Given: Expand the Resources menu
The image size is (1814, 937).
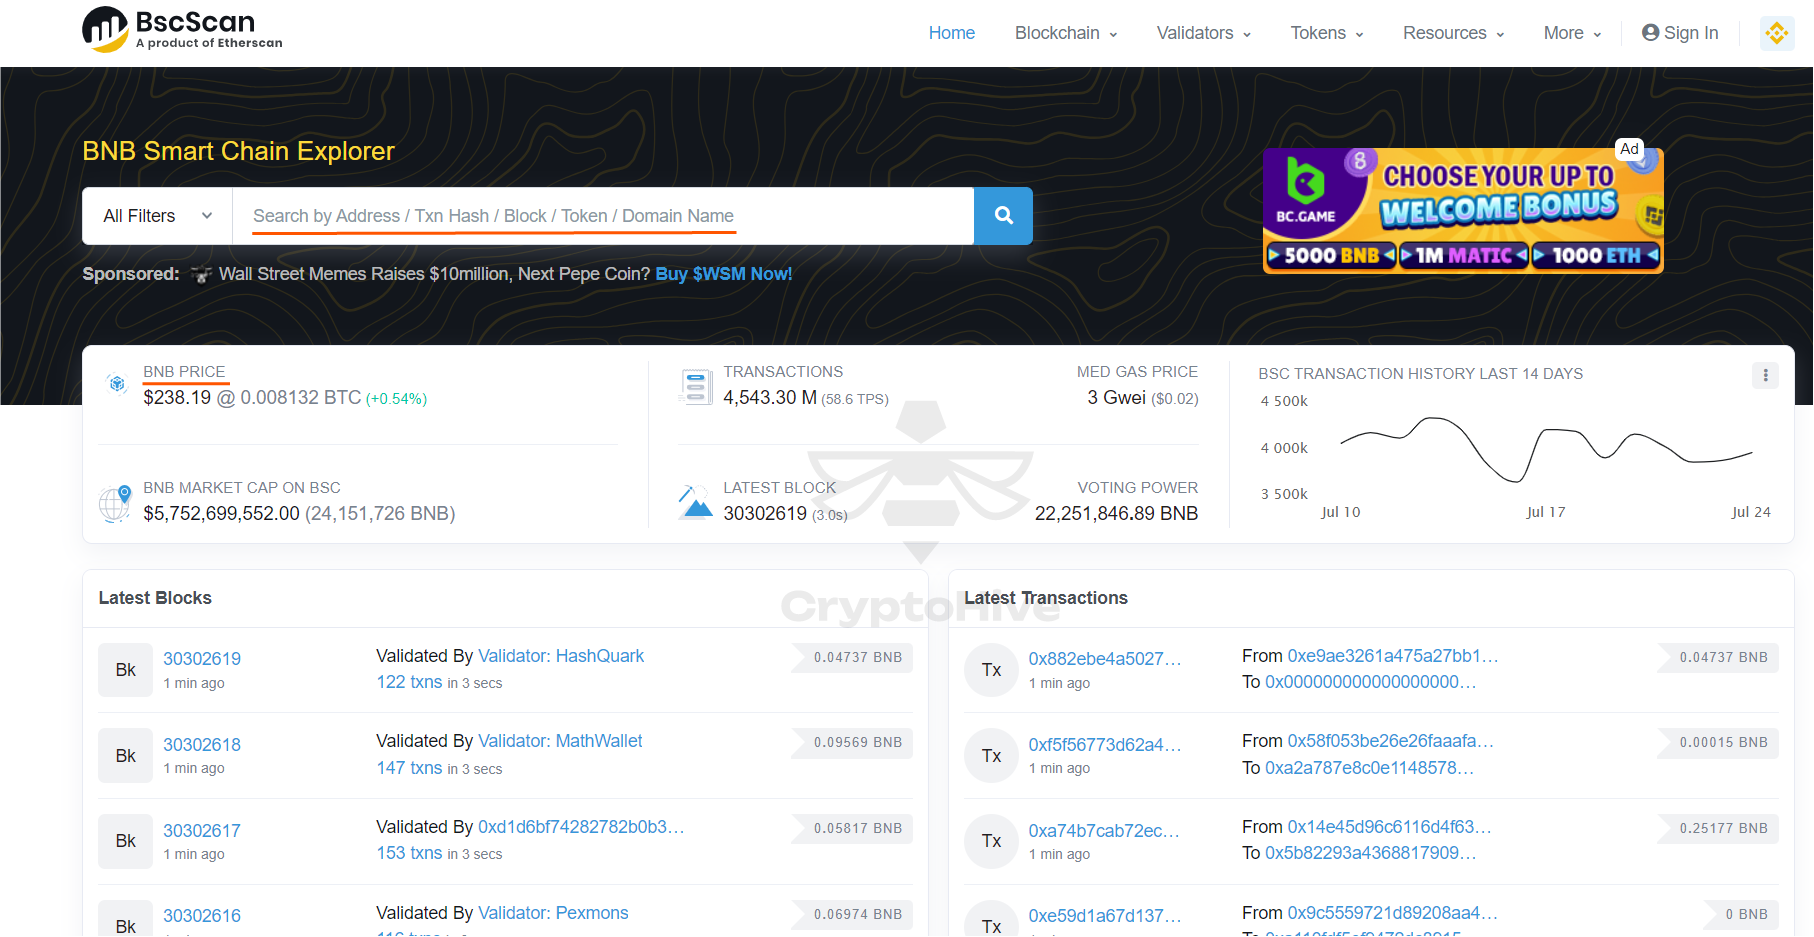Looking at the screenshot, I should (x=1453, y=33).
